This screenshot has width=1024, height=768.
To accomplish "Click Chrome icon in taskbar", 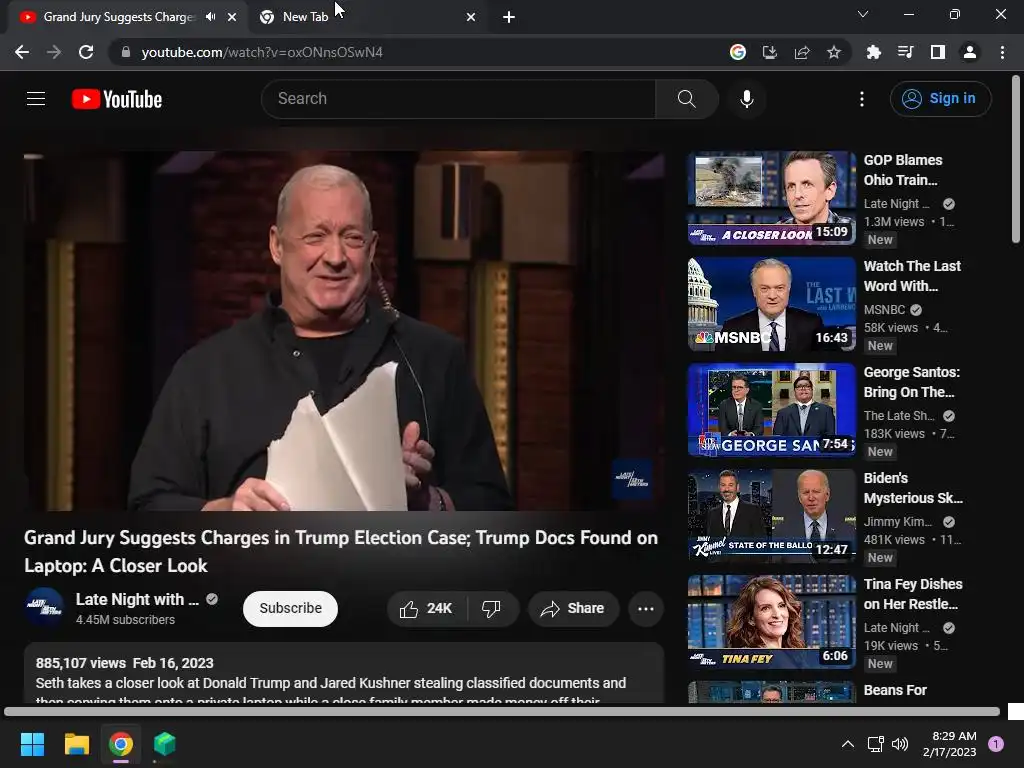I will [121, 744].
